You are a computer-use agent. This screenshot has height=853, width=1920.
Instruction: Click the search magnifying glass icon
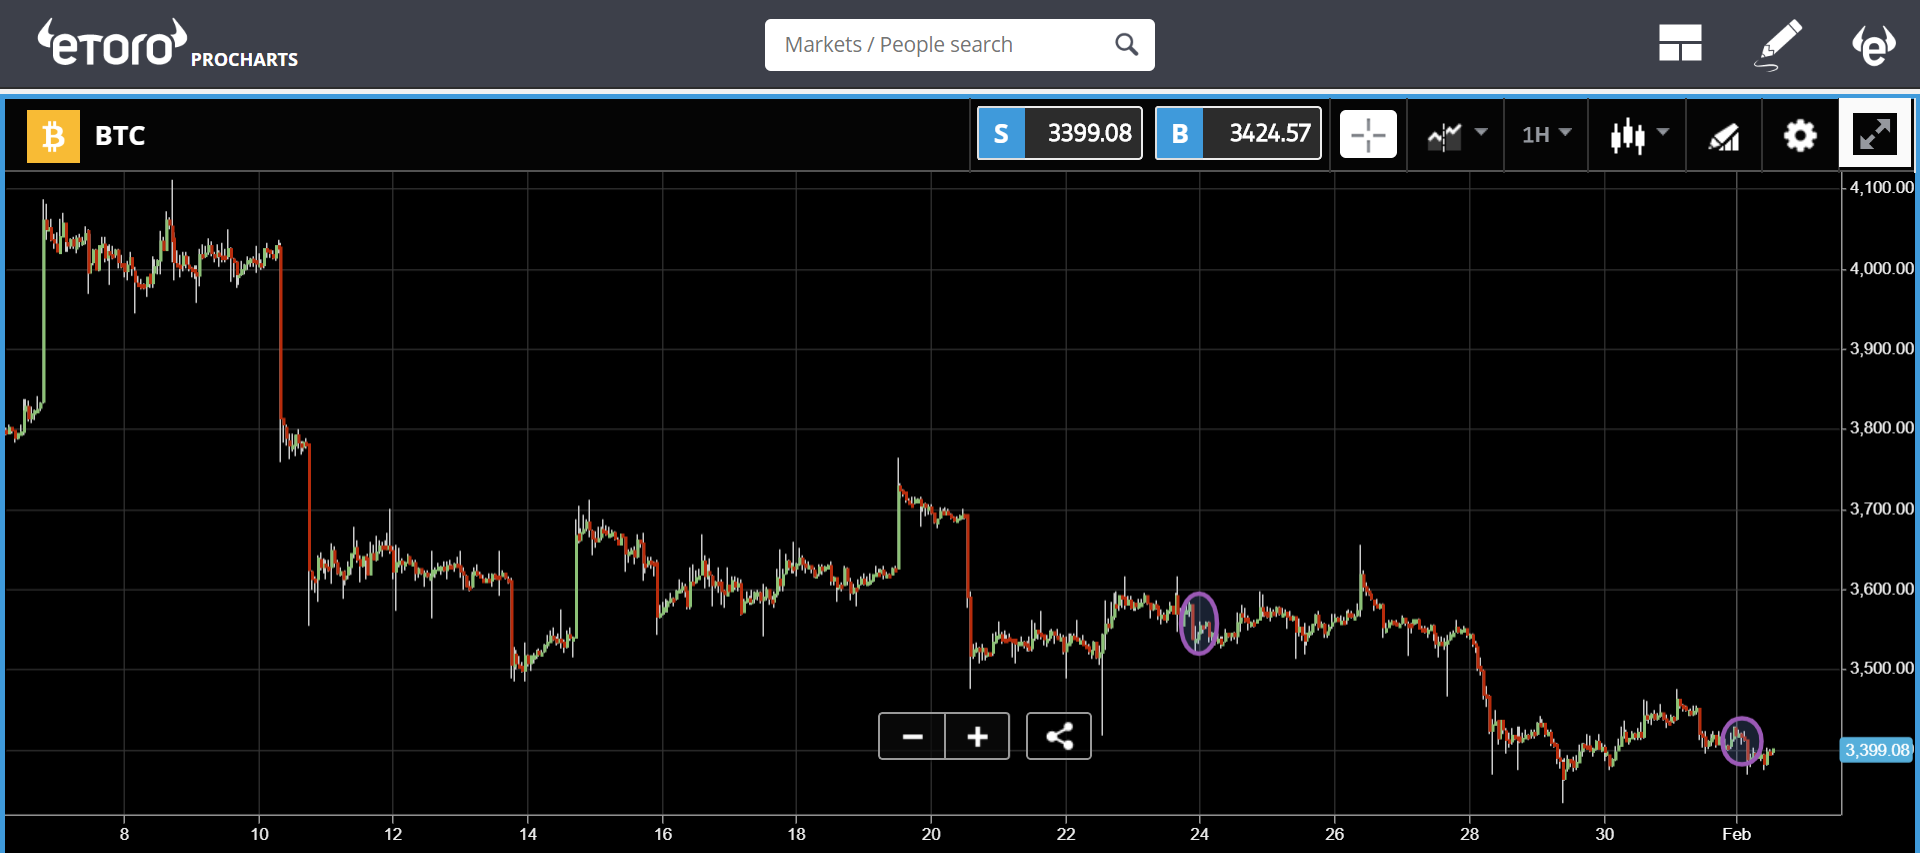pos(1126,45)
